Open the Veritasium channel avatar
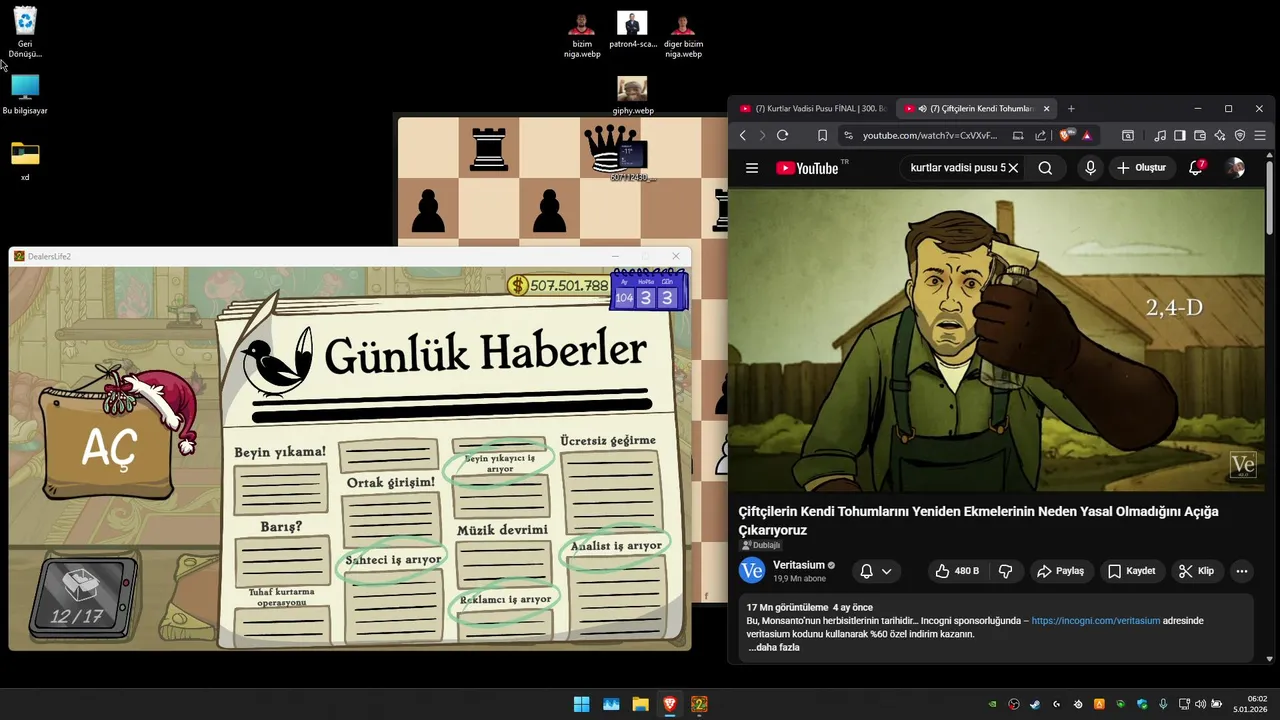The height and width of the screenshot is (720, 1280). (x=752, y=570)
